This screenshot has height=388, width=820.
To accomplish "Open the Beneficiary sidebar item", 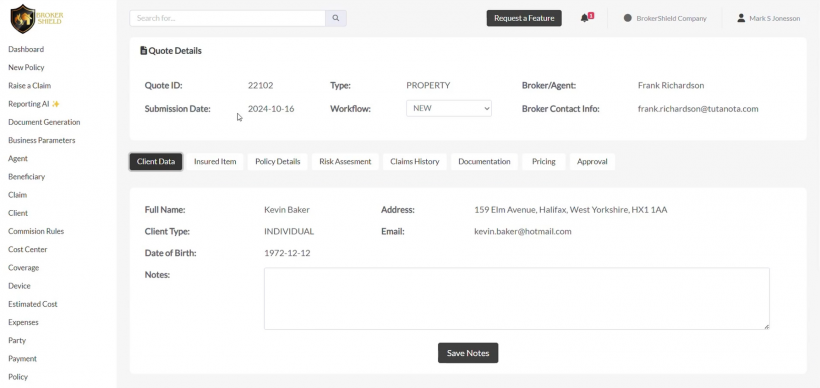I will tap(27, 177).
